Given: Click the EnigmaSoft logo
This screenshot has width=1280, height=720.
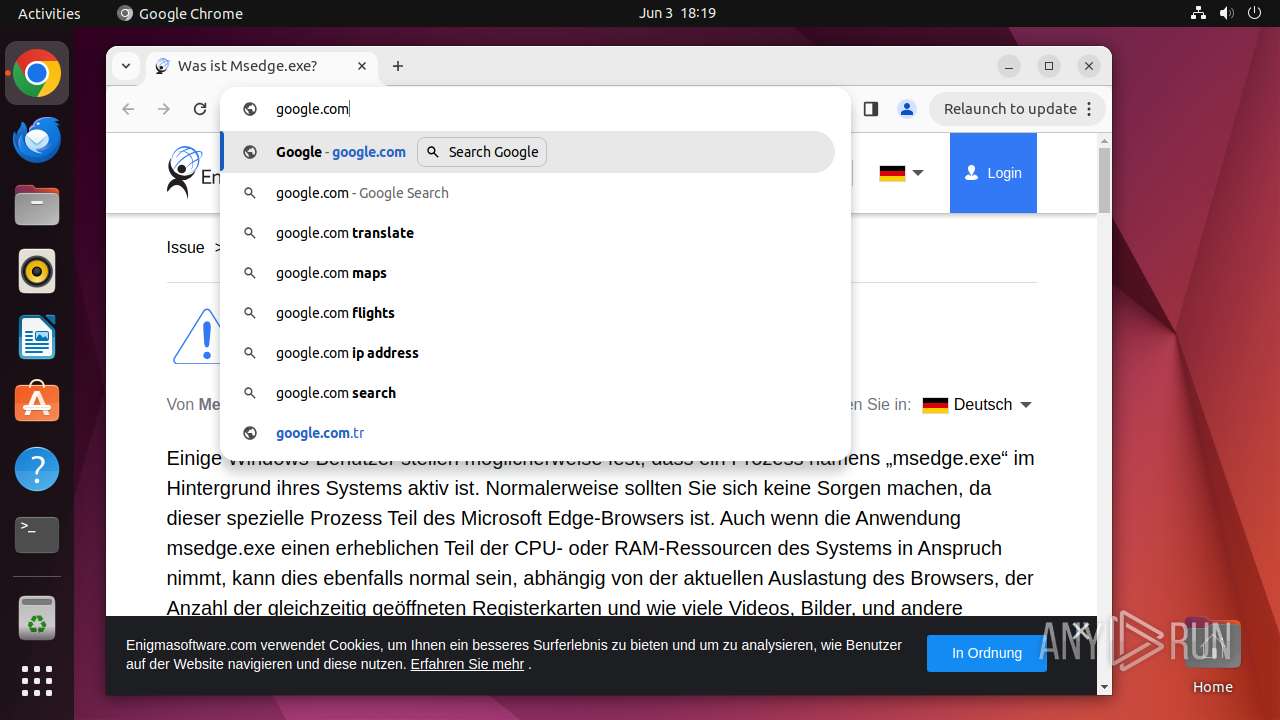Looking at the screenshot, I should [x=195, y=173].
